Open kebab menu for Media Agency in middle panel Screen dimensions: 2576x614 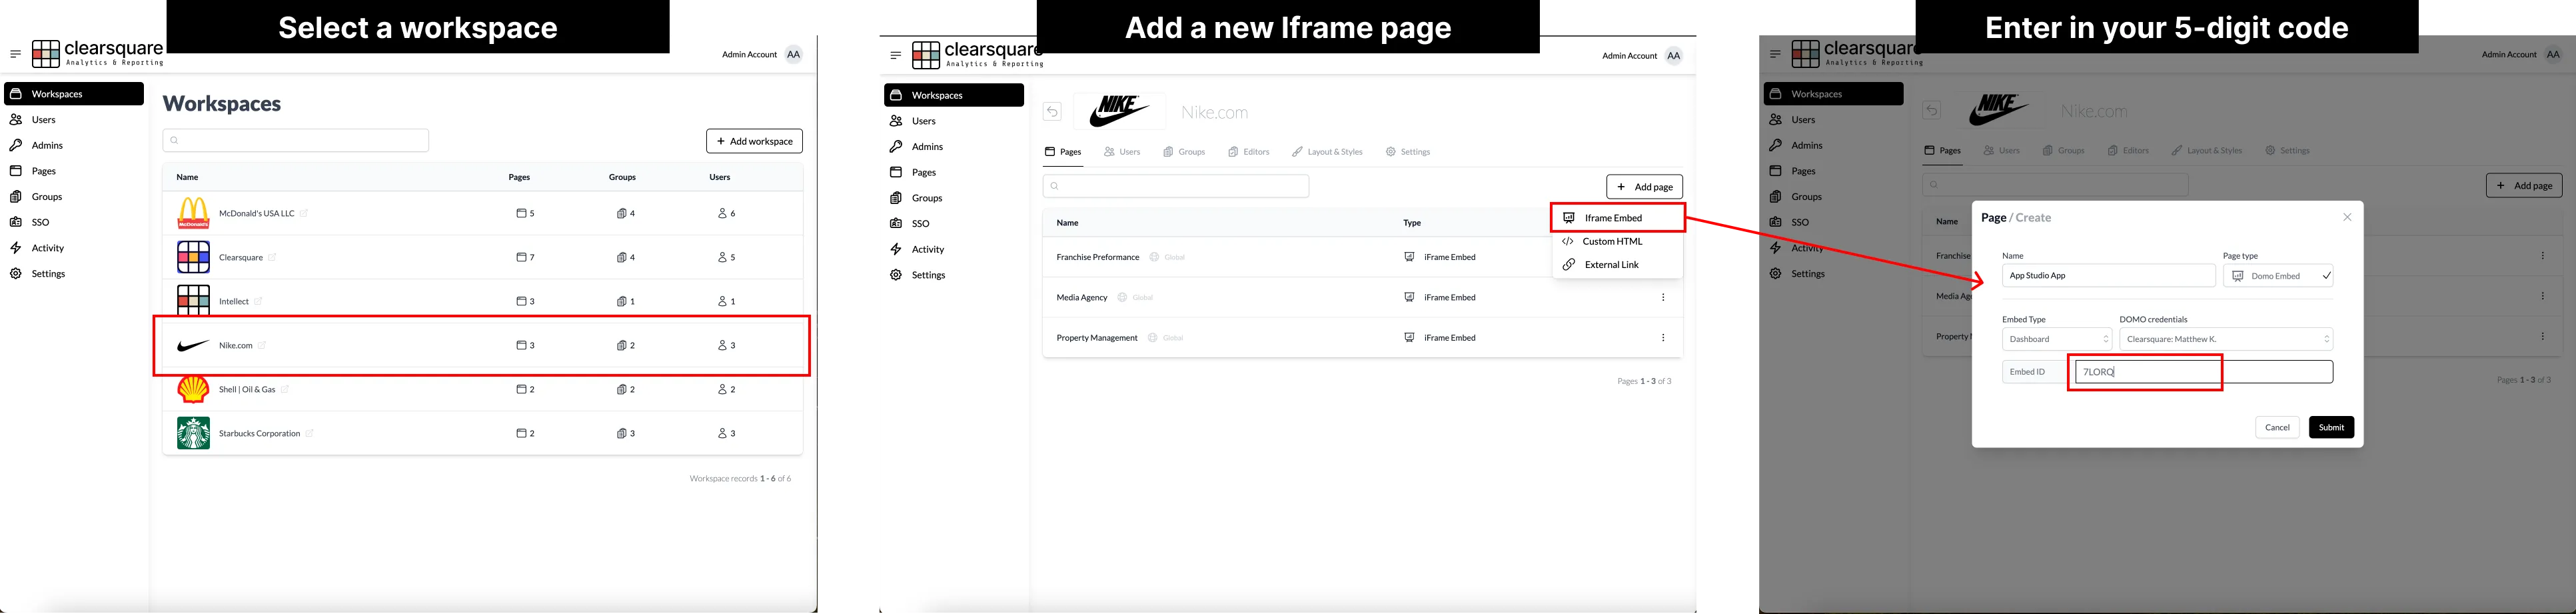tap(1663, 298)
